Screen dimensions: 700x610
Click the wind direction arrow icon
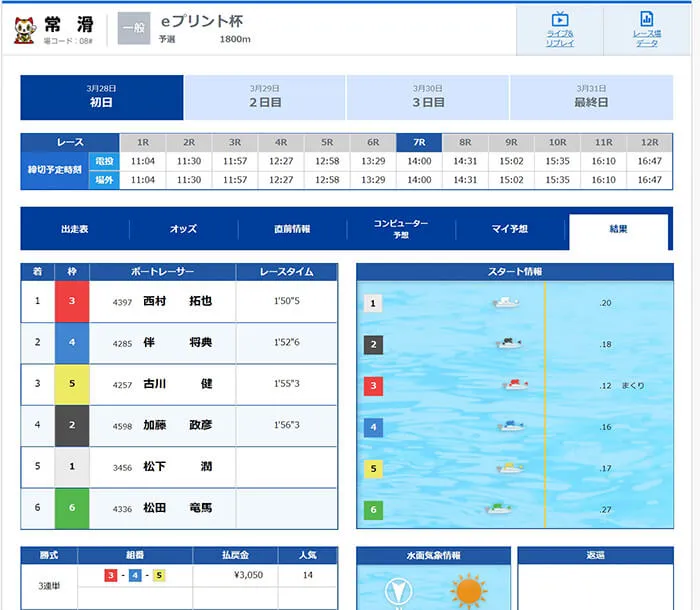pyautogui.click(x=400, y=592)
